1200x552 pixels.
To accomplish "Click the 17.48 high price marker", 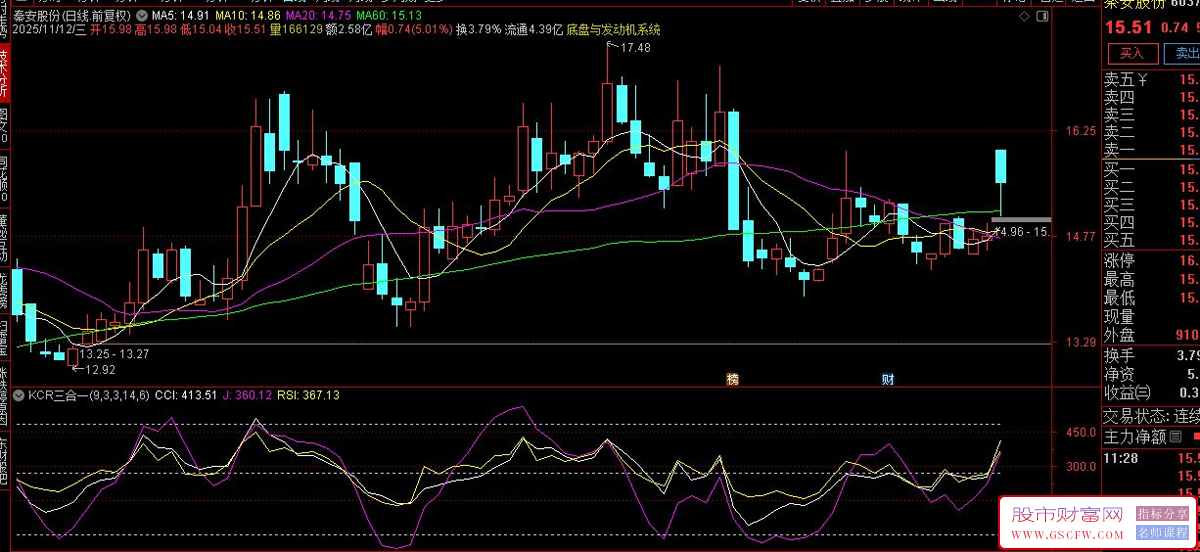I will tap(635, 47).
